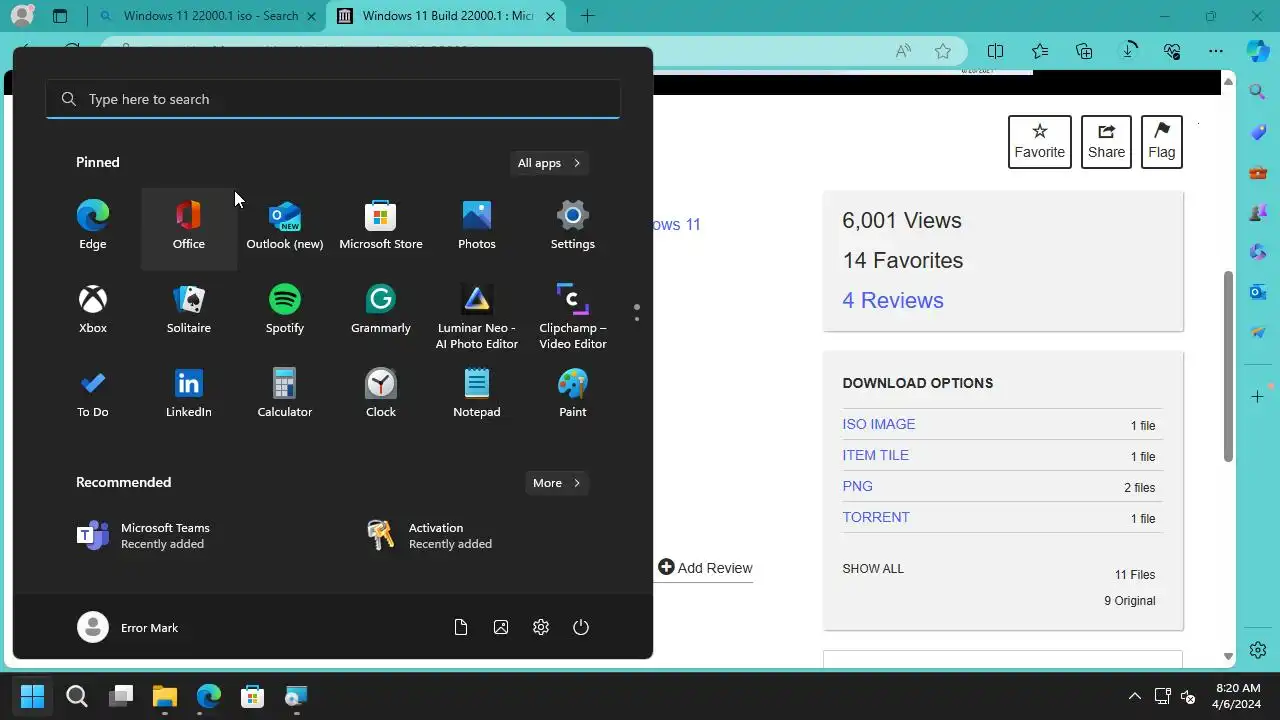This screenshot has width=1280, height=720.
Task: Open the Calculator app
Action: (x=285, y=394)
